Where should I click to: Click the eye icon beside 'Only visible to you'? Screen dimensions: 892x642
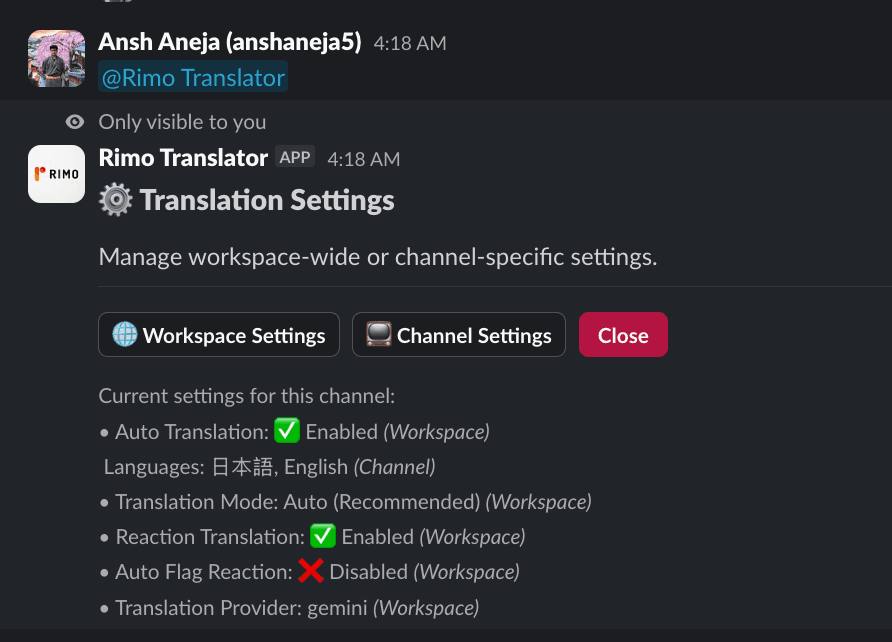click(74, 121)
